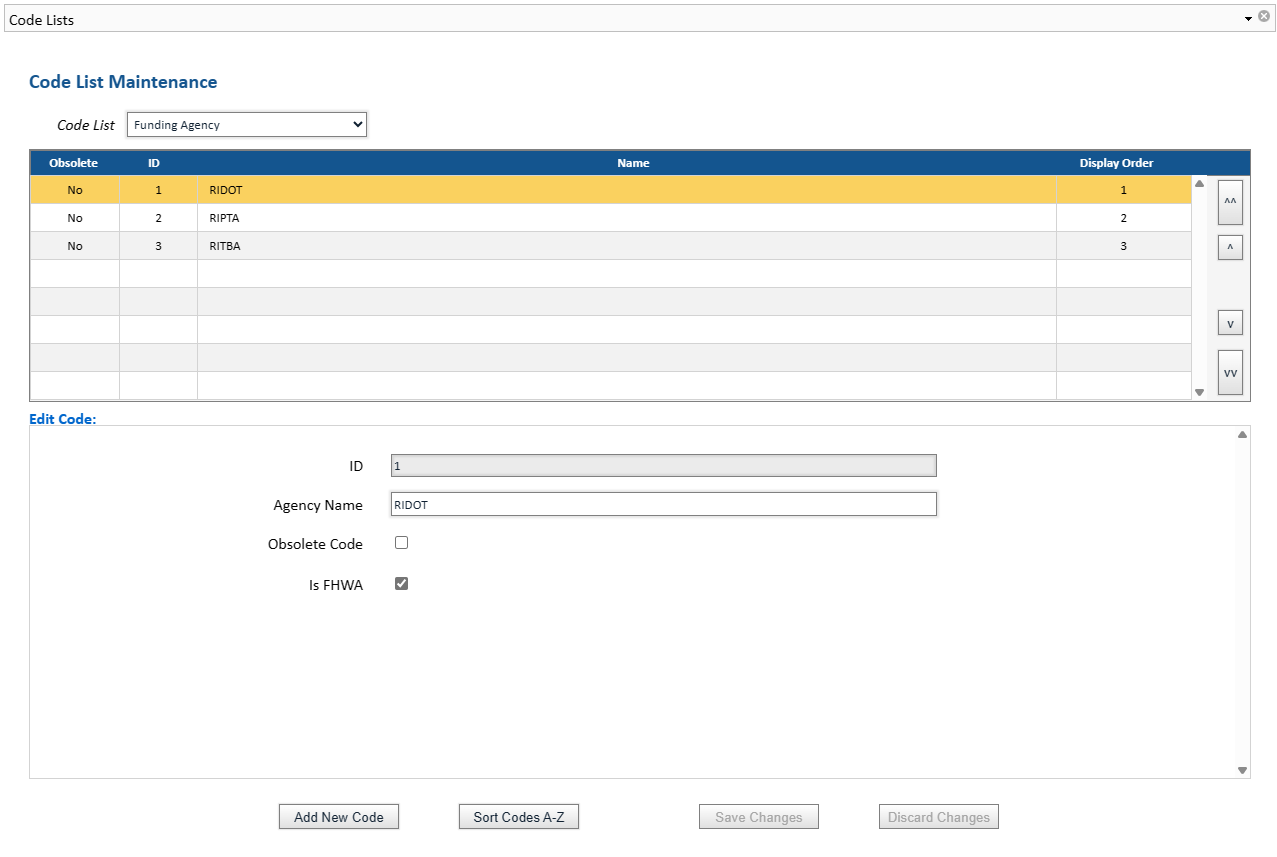
Task: Click scroll-up arrow of the code table
Action: (1199, 183)
